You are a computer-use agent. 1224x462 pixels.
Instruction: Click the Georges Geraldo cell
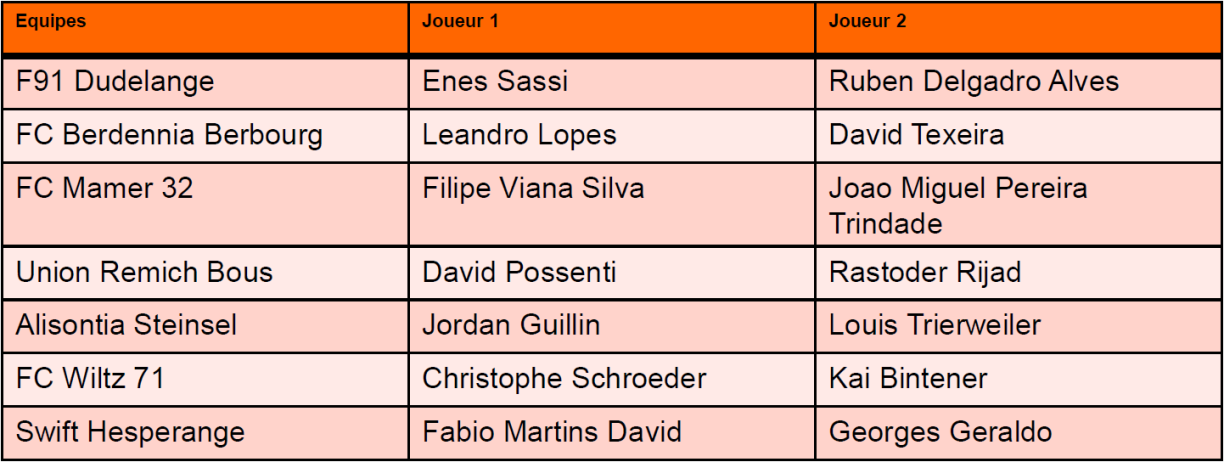click(x=940, y=432)
